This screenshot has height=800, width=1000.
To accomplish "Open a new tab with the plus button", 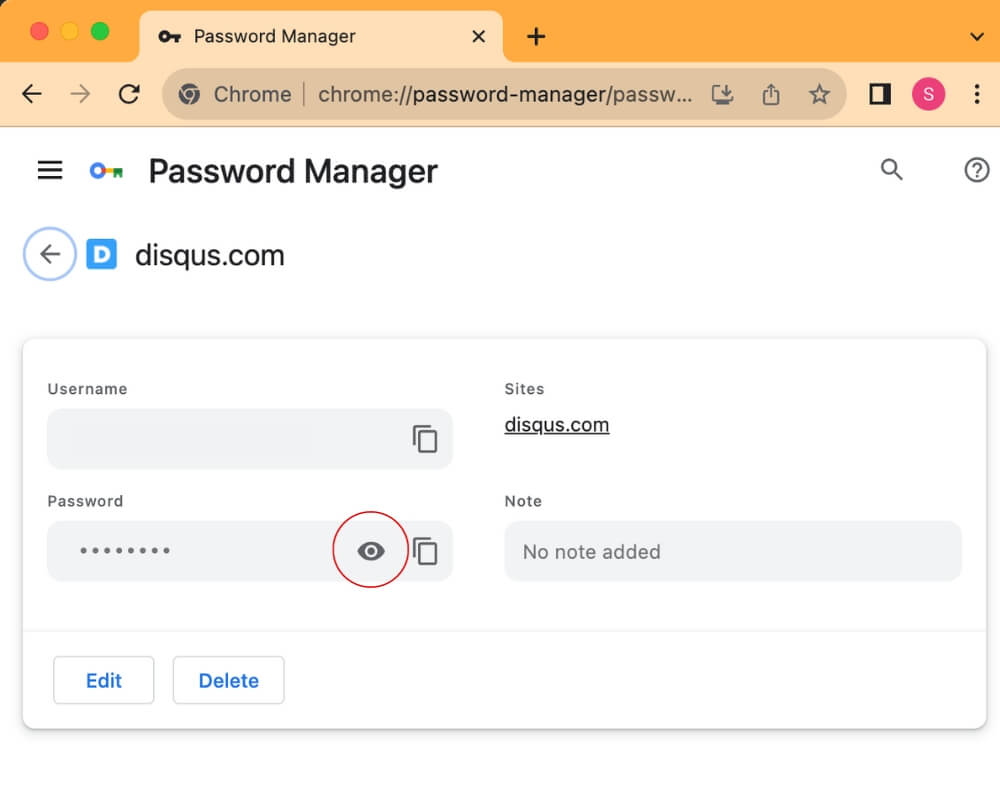I will [x=536, y=36].
